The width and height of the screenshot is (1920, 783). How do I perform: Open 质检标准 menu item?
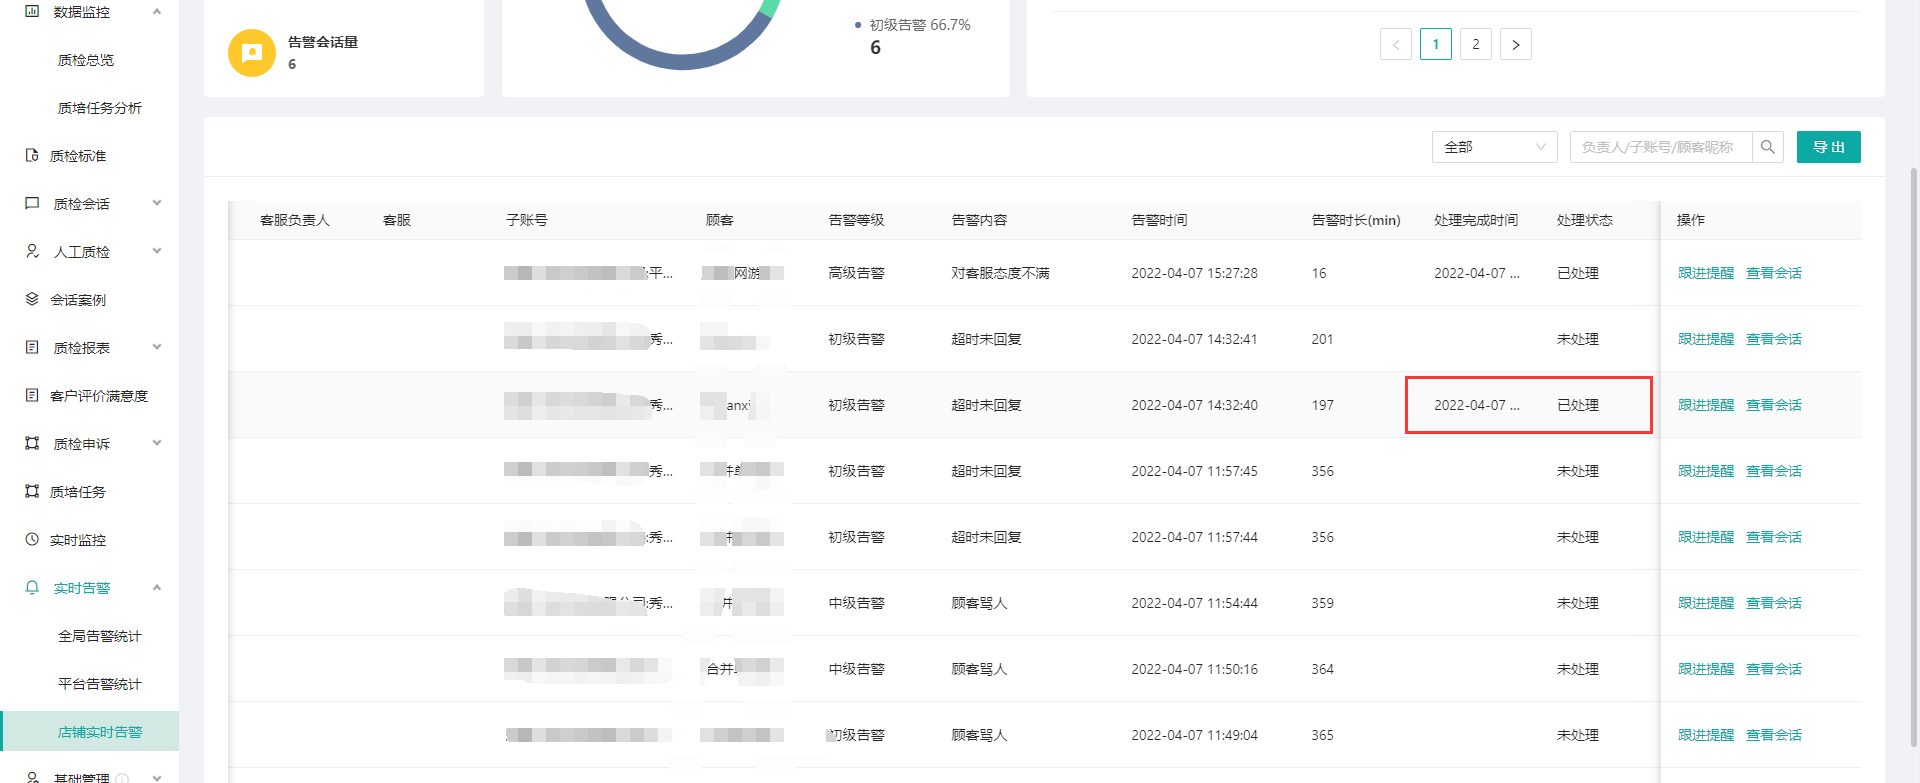point(78,156)
